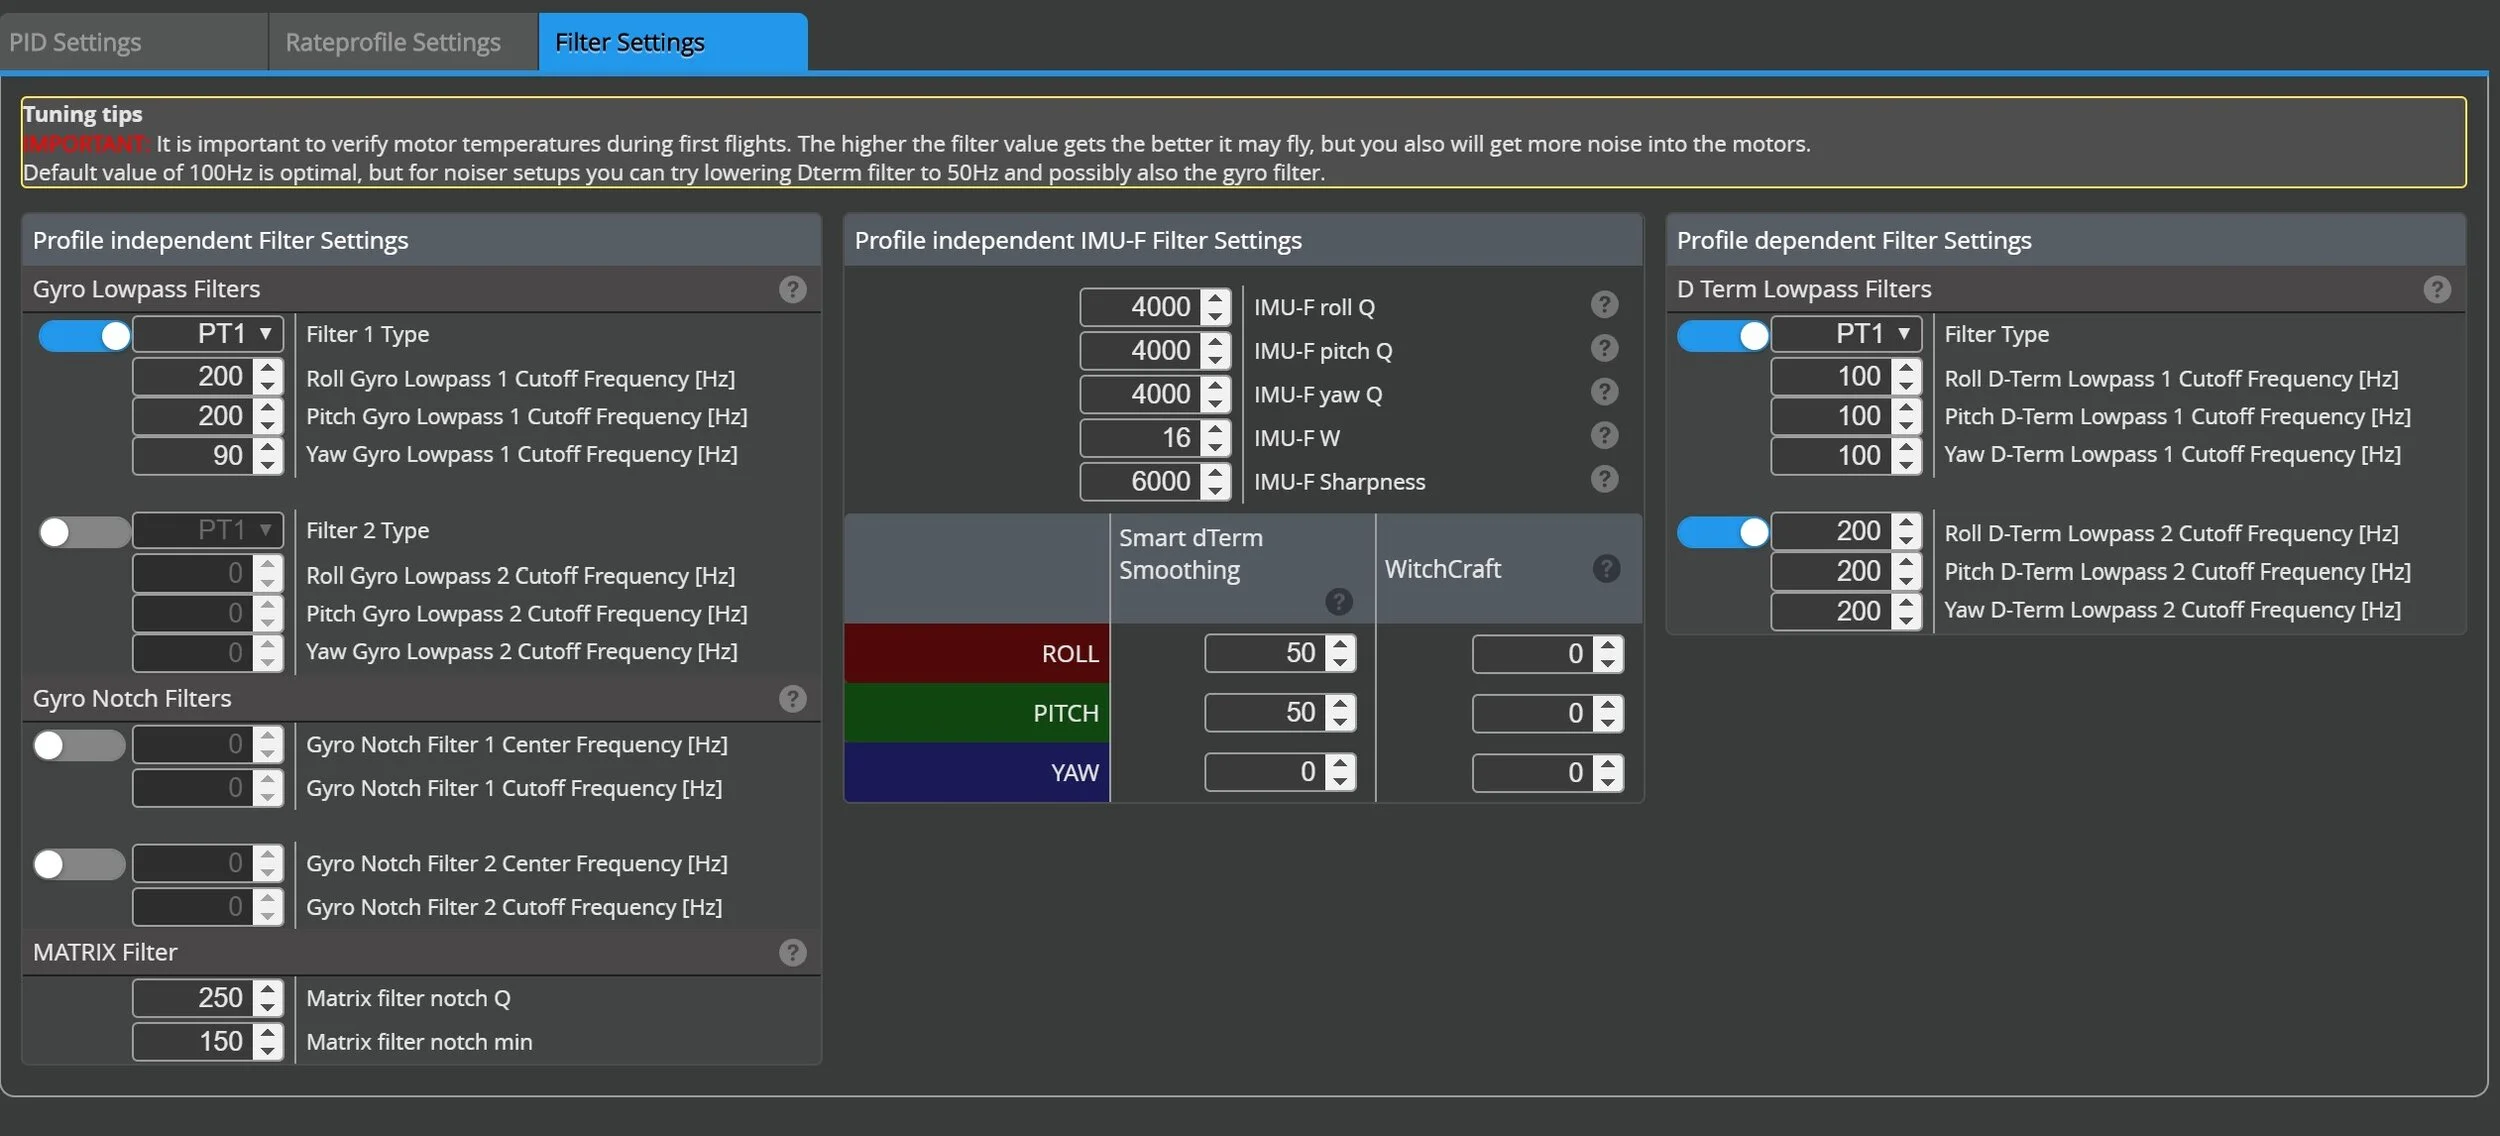The width and height of the screenshot is (2500, 1136).
Task: Turn on Gyro Notch Filter 1 switch
Action: point(79,746)
